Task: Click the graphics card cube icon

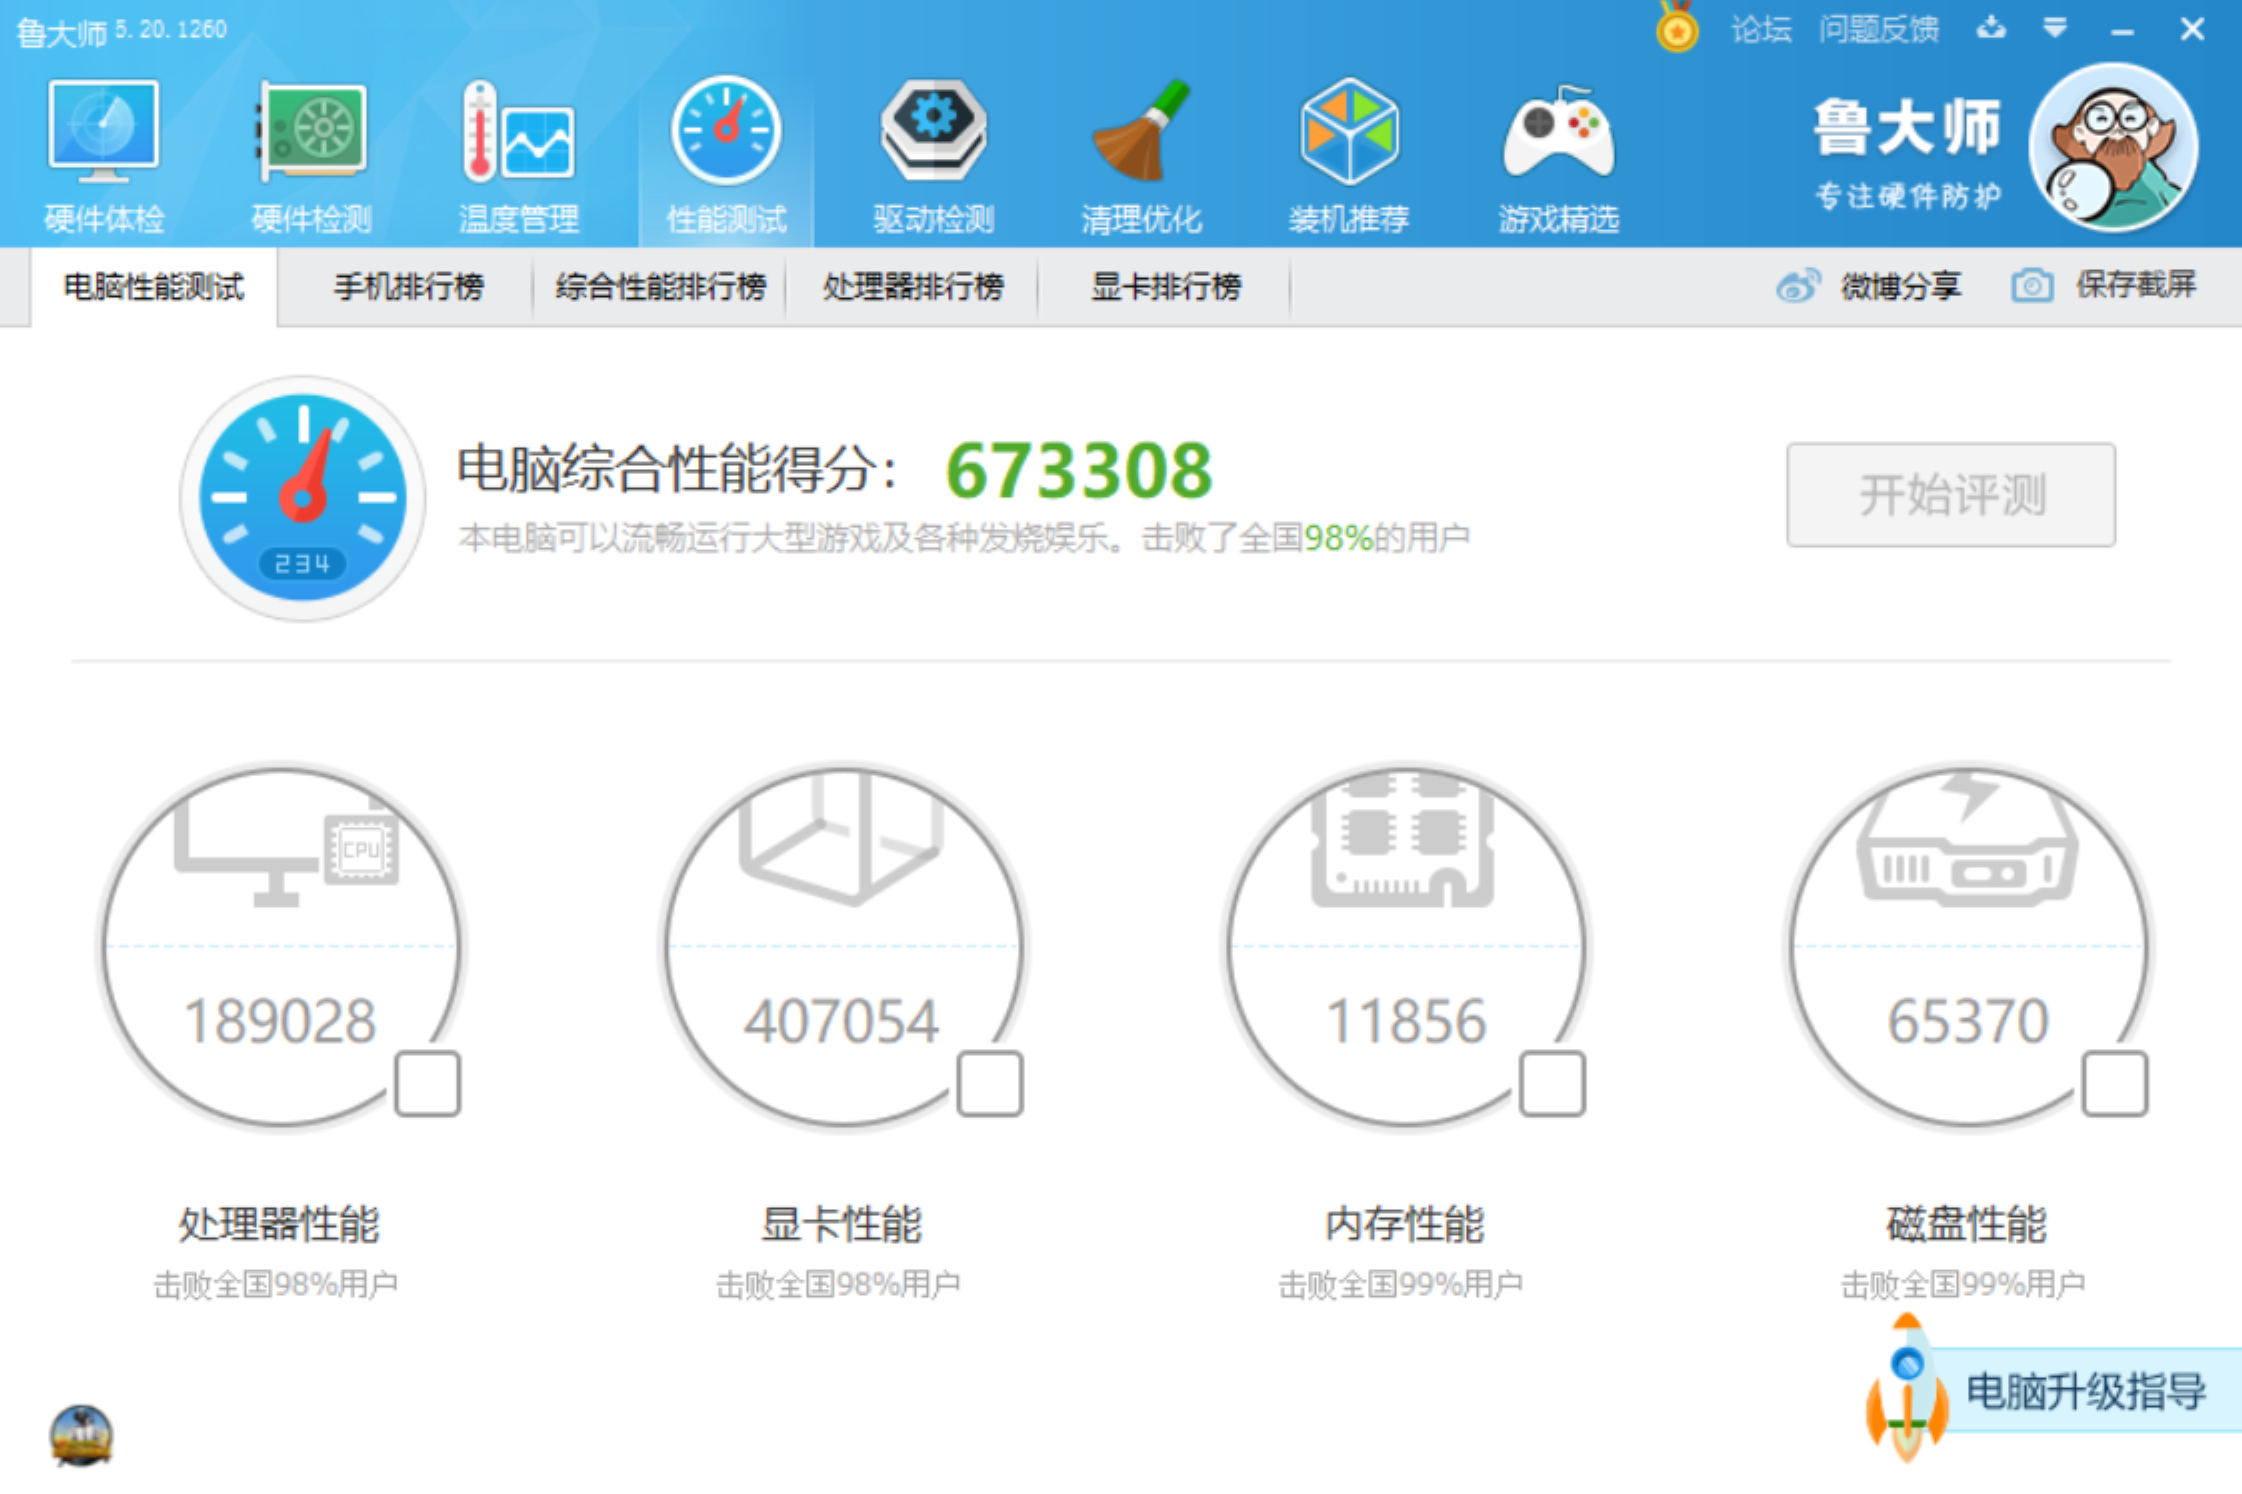Action: [x=841, y=838]
